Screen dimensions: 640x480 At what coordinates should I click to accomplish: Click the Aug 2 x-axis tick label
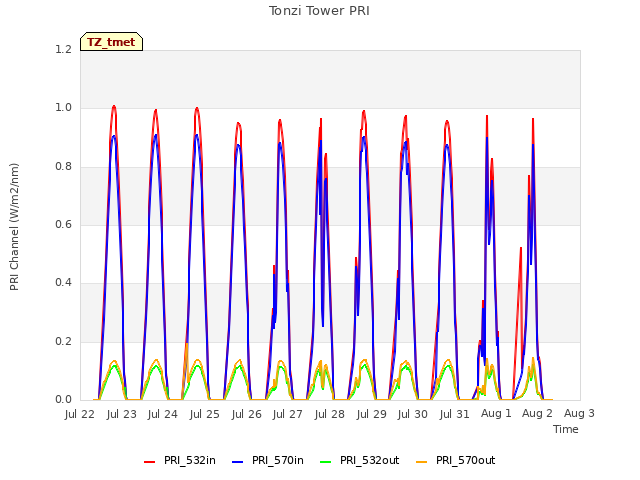[538, 413]
